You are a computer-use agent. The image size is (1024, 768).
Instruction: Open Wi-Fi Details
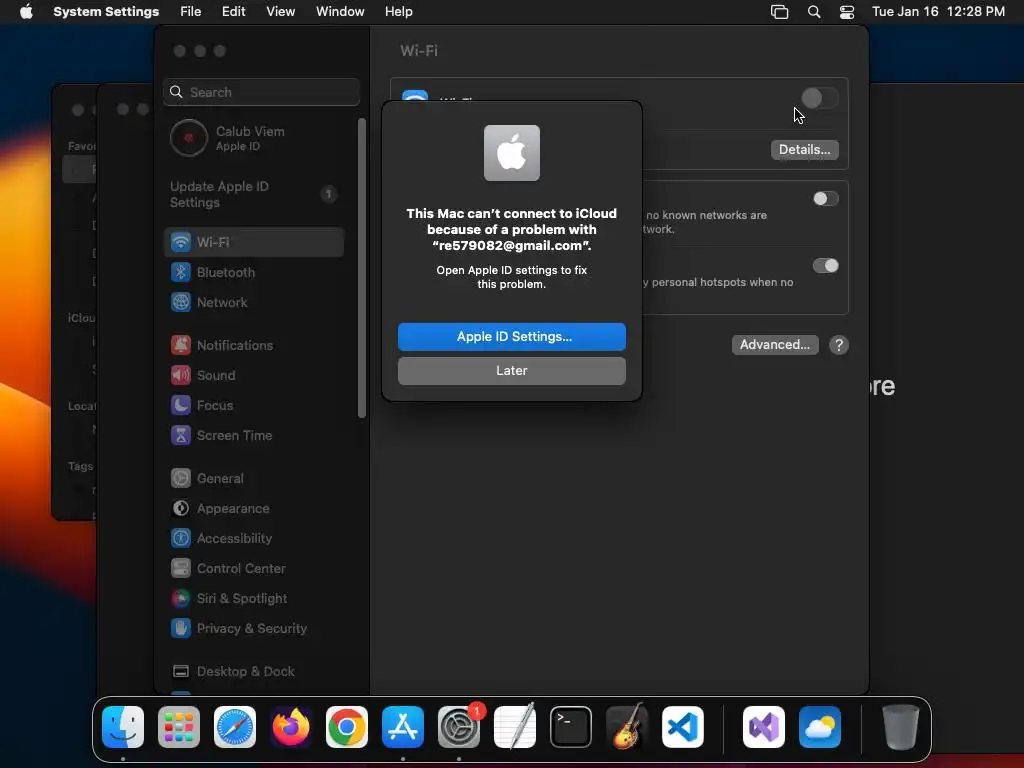tap(804, 150)
